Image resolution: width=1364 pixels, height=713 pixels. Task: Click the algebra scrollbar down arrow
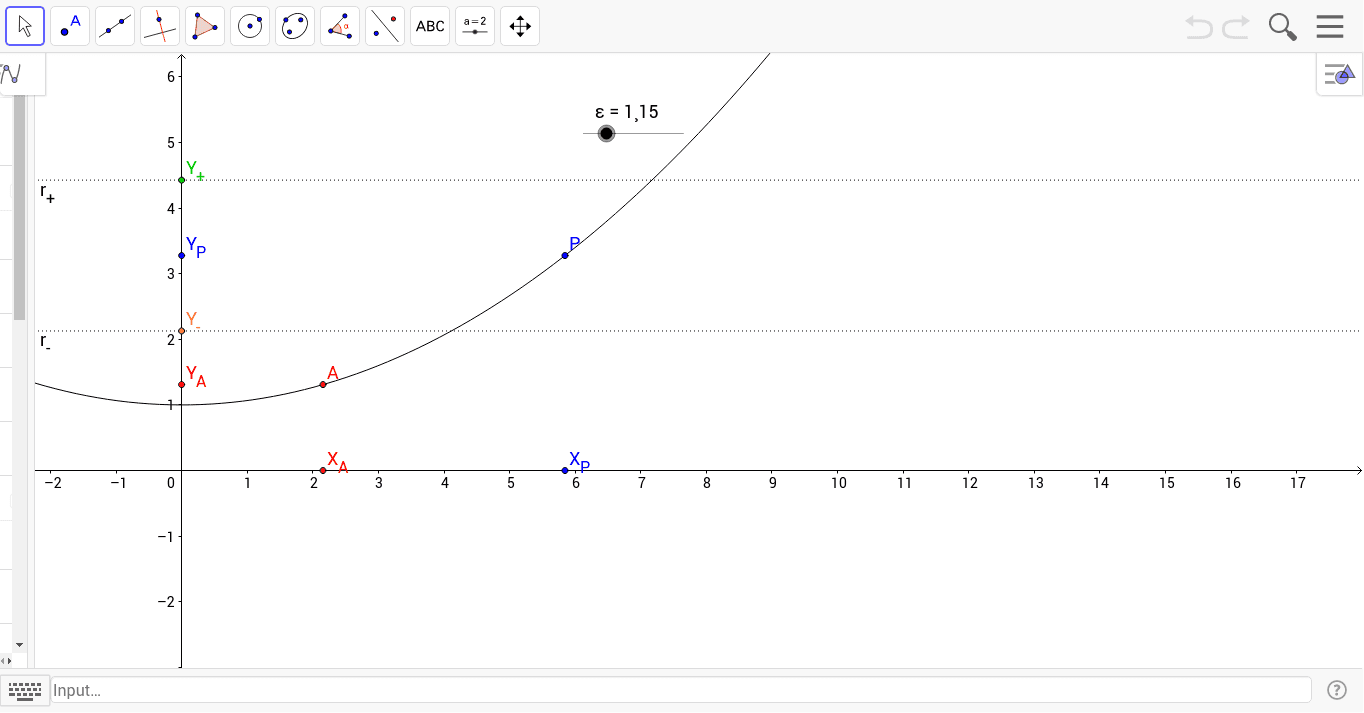click(19, 645)
